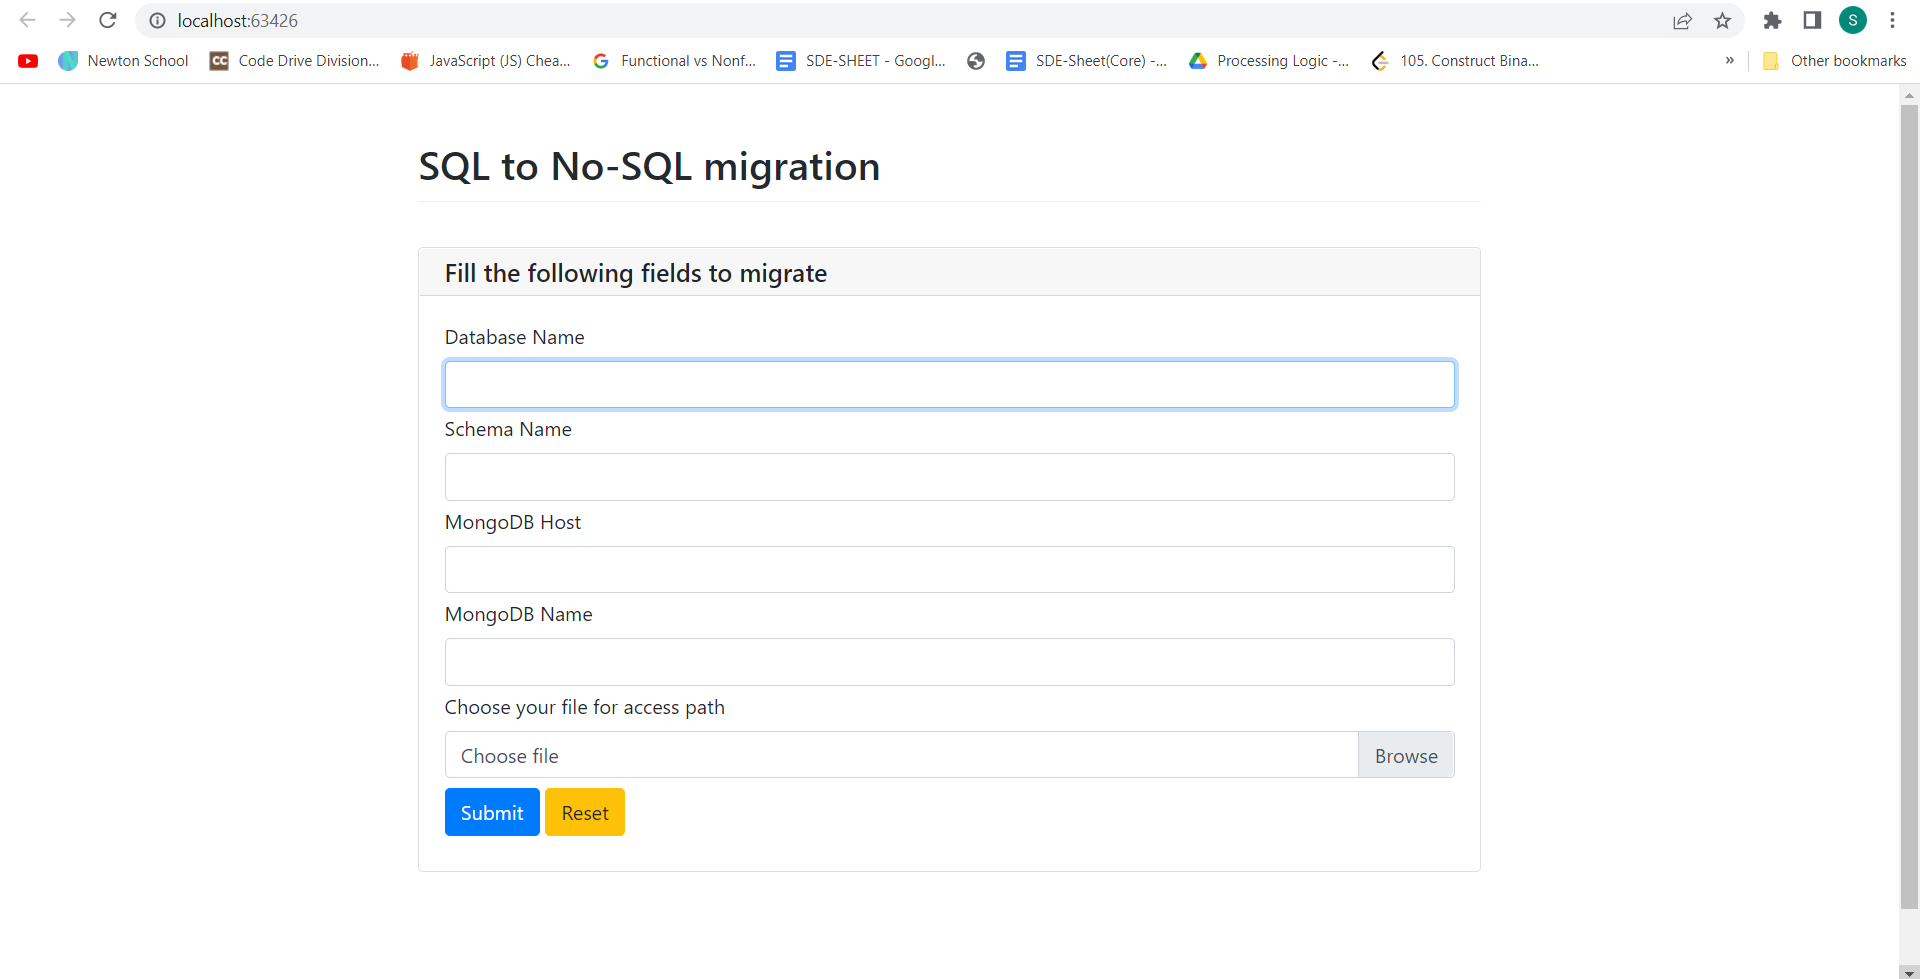Open the share icon in the address bar
1920x979 pixels.
(1682, 20)
